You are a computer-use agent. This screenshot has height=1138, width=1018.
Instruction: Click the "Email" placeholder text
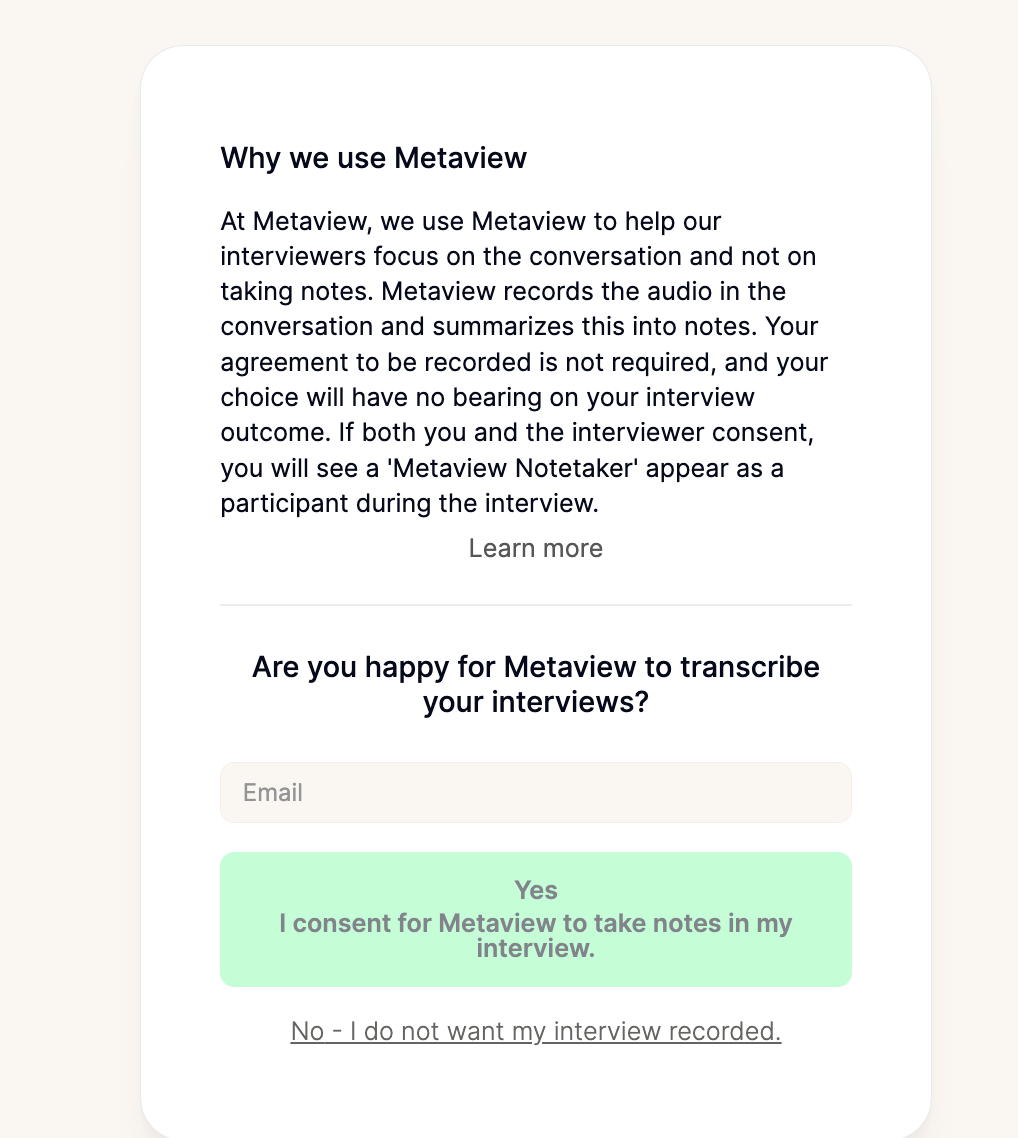point(273,793)
